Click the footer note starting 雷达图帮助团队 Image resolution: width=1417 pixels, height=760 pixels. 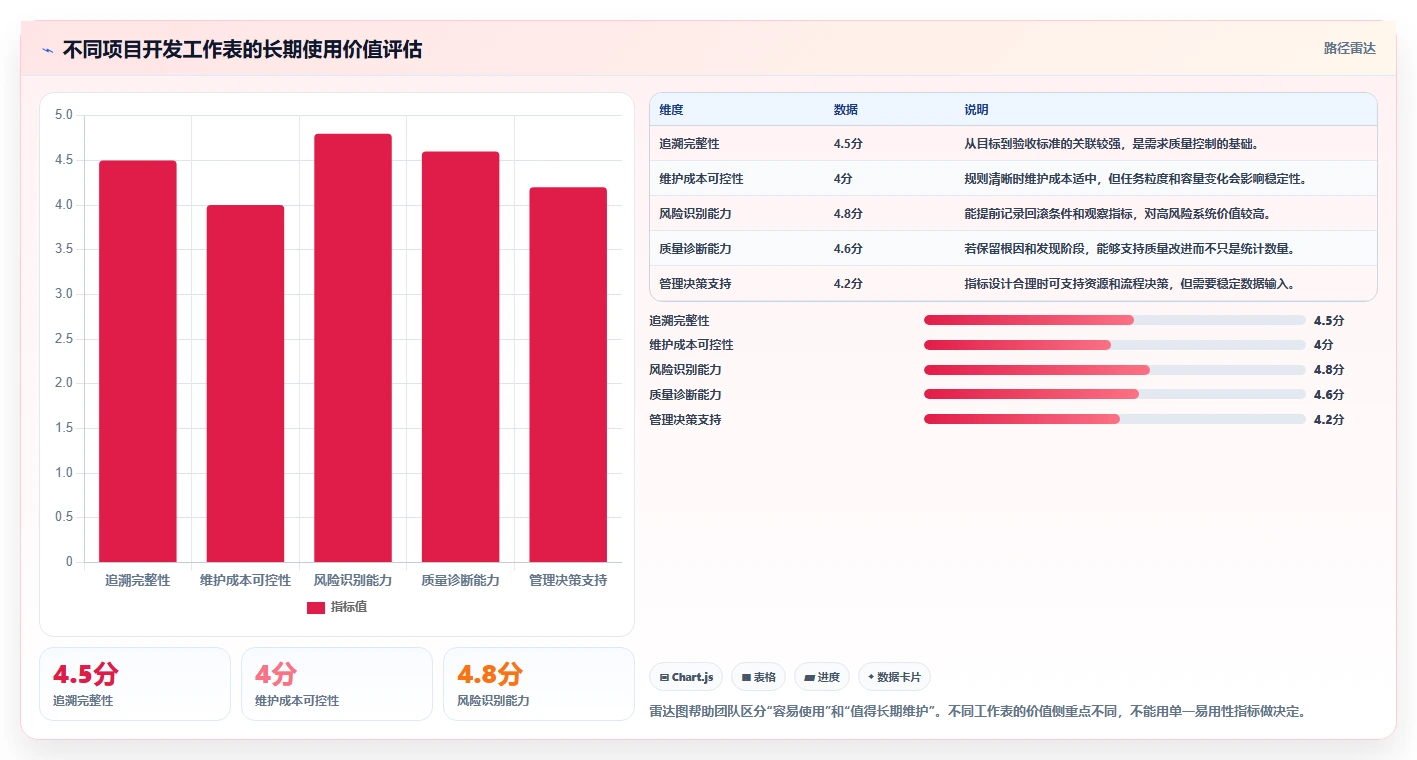point(978,712)
